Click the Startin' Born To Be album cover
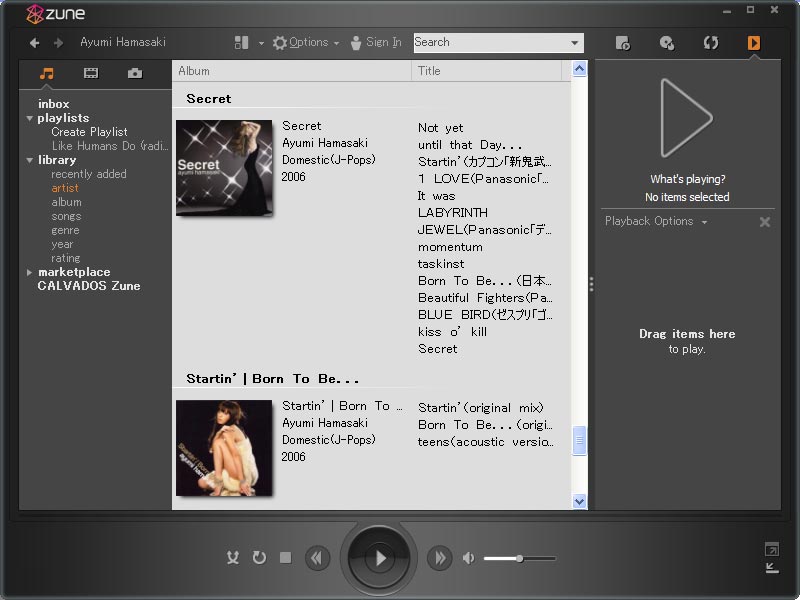Image resolution: width=800 pixels, height=600 pixels. click(x=224, y=448)
